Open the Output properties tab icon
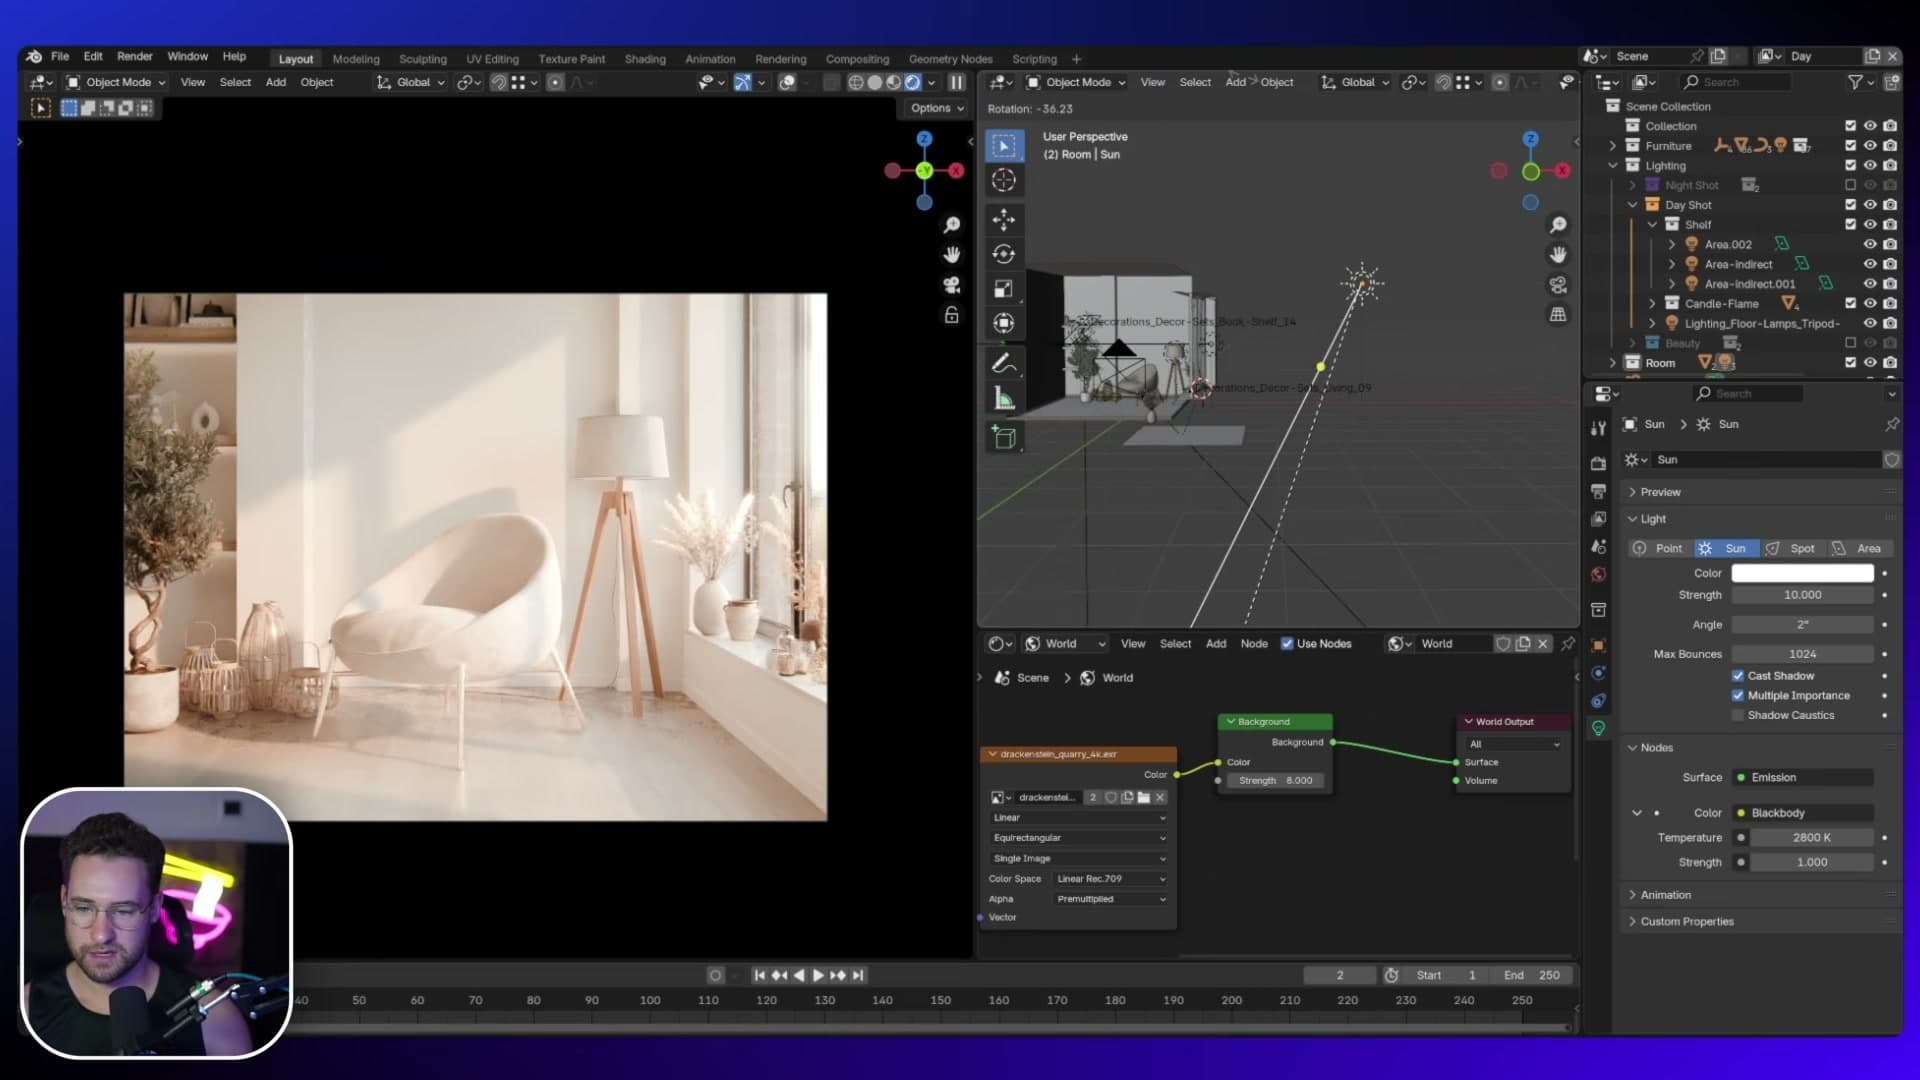Viewport: 1920px width, 1080px height. tap(1598, 491)
